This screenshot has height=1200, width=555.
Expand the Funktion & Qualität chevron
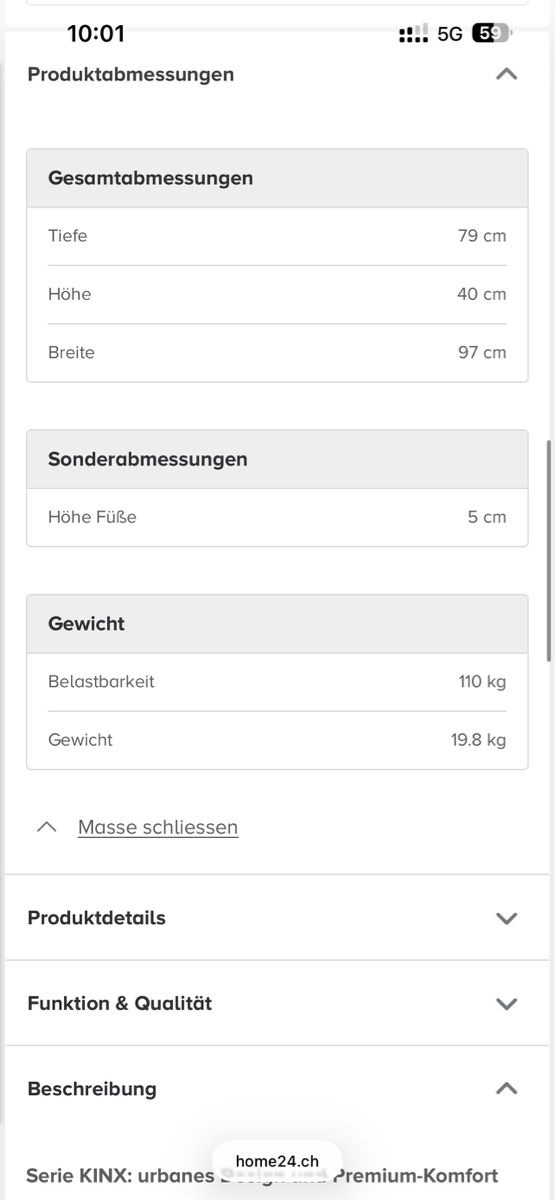(507, 1003)
